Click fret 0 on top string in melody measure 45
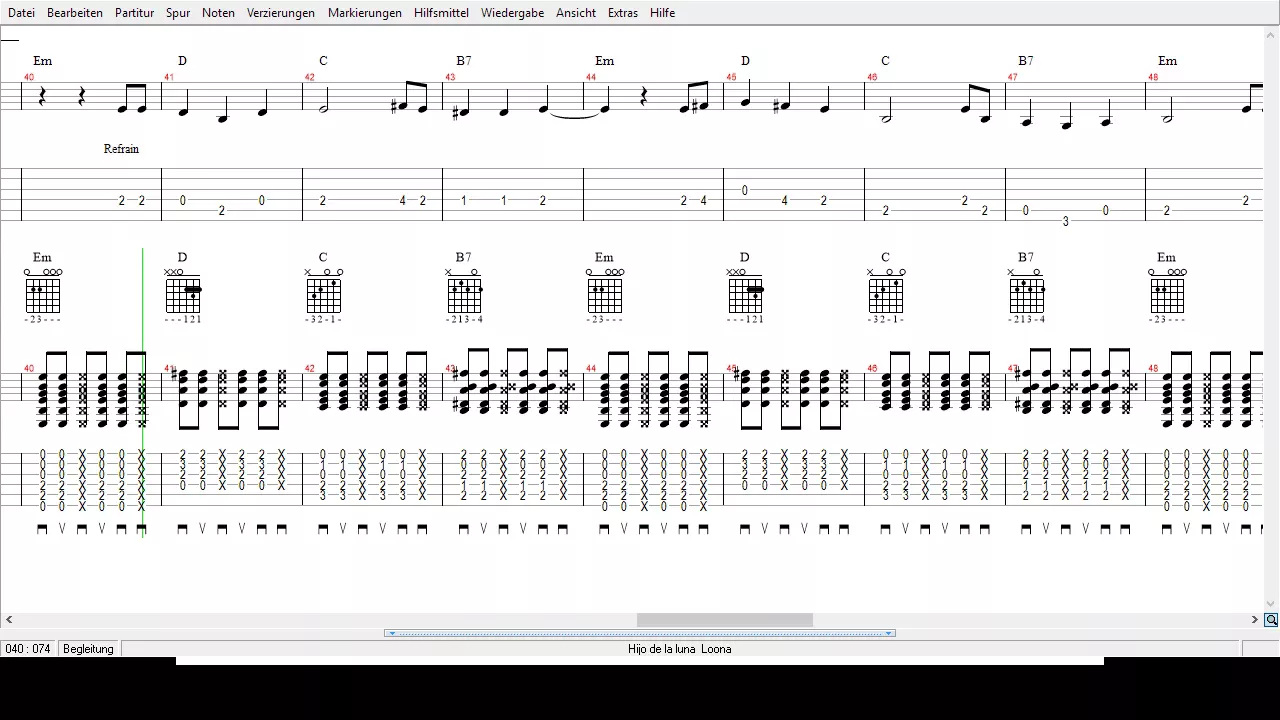The image size is (1280, 720). click(x=745, y=190)
